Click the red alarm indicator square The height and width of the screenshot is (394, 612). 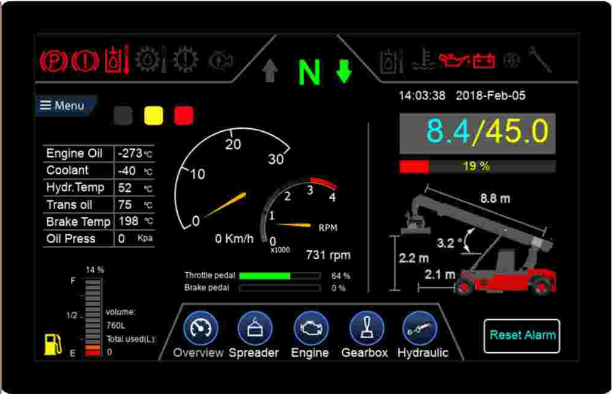[x=183, y=116]
